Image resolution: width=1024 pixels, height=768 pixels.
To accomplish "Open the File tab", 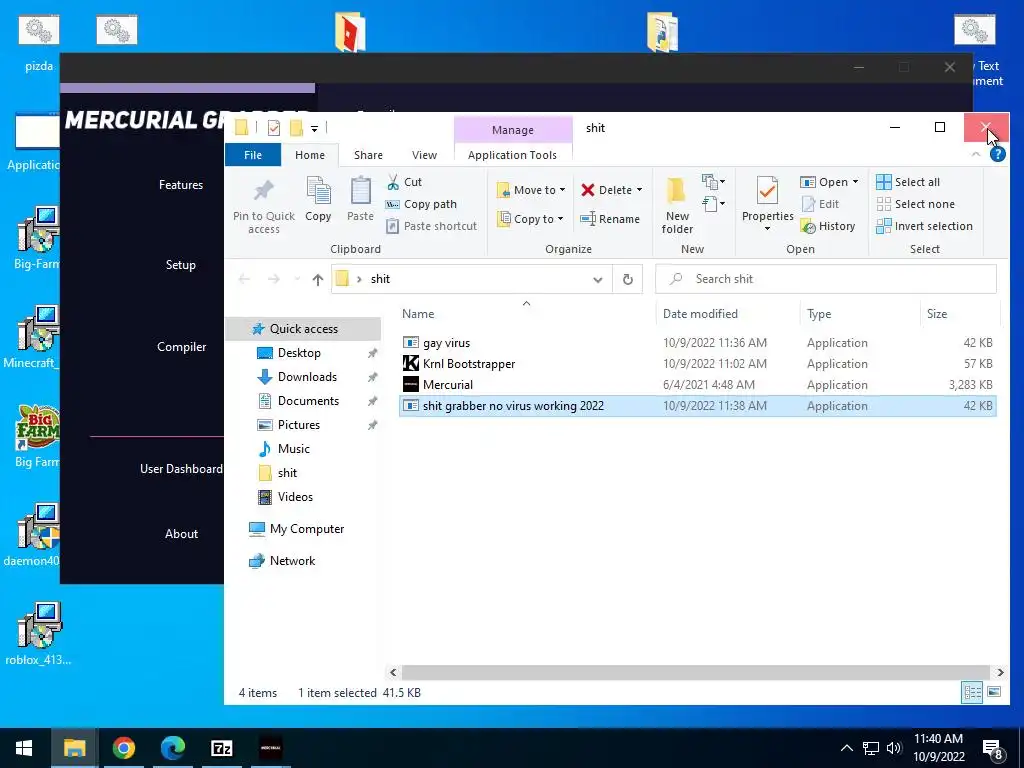I will pos(253,155).
